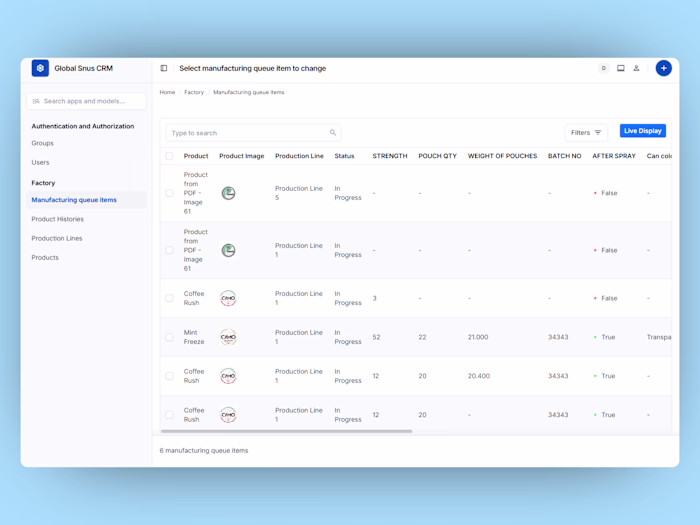Click the Live Display button
This screenshot has width=700, height=525.
point(643,131)
